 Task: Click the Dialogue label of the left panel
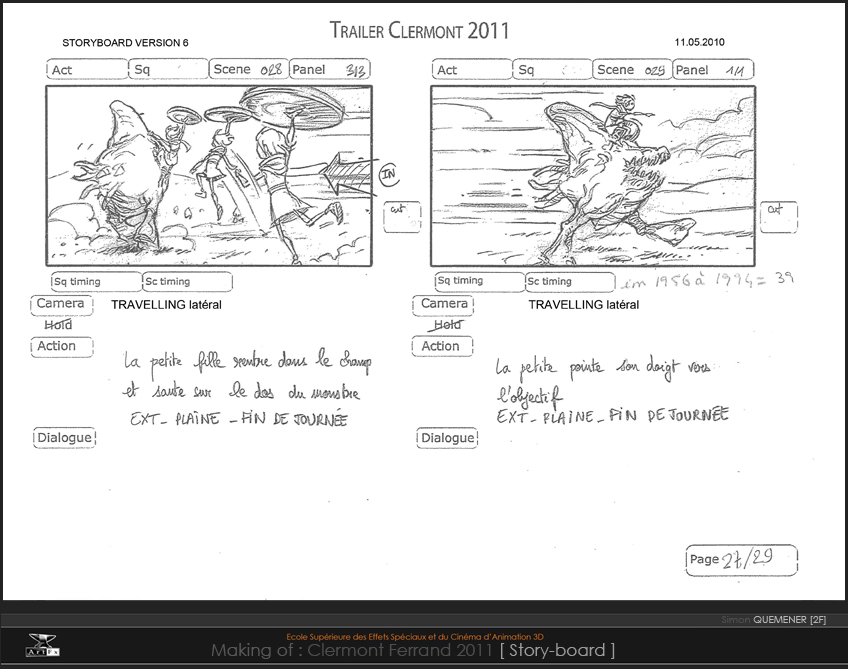point(65,437)
